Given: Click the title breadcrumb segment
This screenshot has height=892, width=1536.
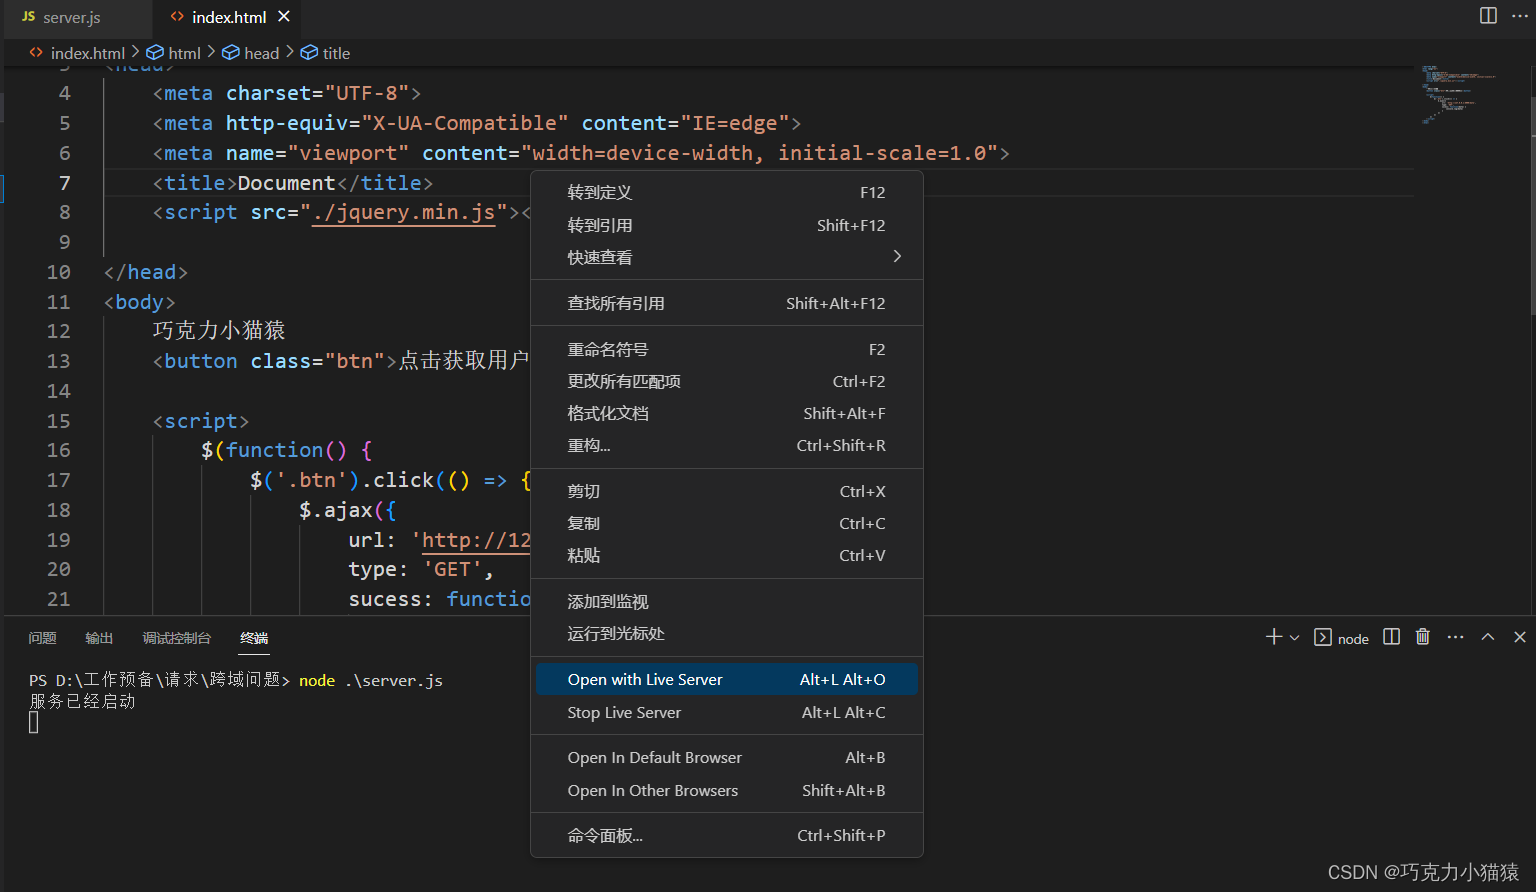Looking at the screenshot, I should pos(326,53).
